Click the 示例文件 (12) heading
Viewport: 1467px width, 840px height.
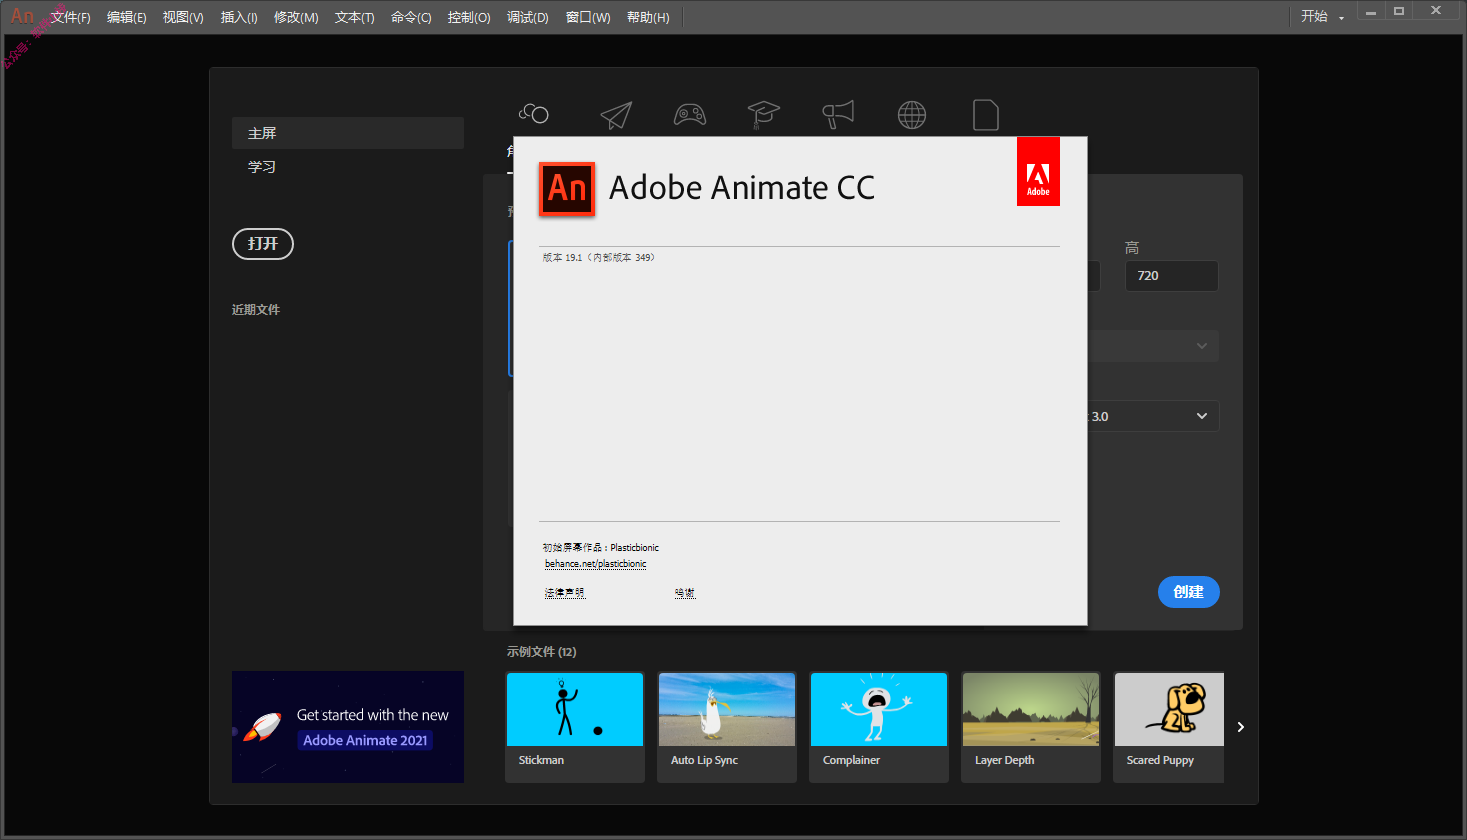541,652
